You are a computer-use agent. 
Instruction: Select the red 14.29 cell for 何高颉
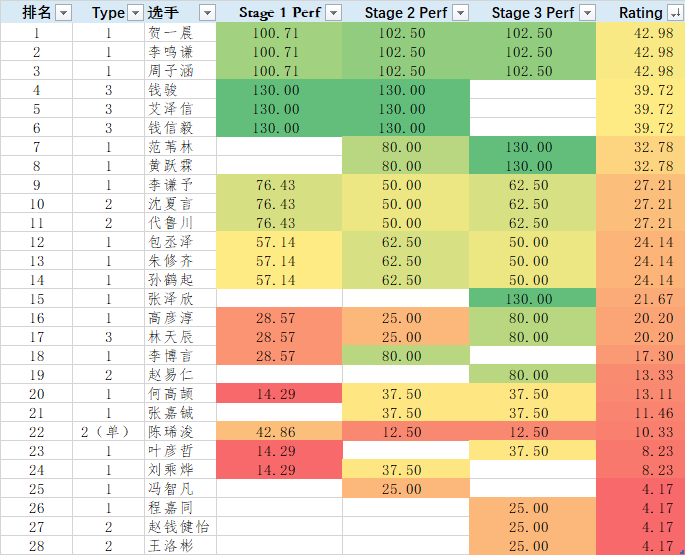[279, 393]
